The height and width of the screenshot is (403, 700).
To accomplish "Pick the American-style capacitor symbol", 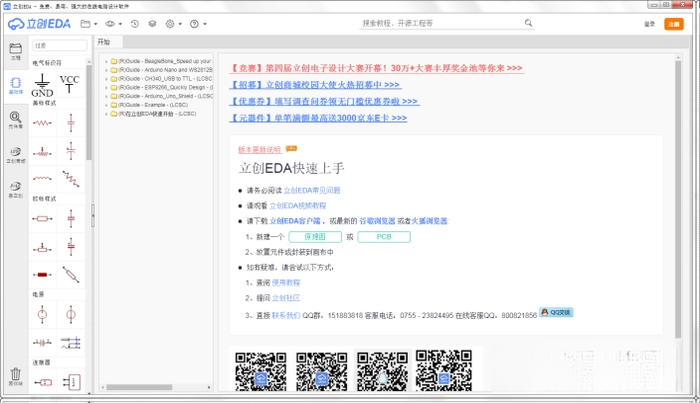I will [71, 123].
